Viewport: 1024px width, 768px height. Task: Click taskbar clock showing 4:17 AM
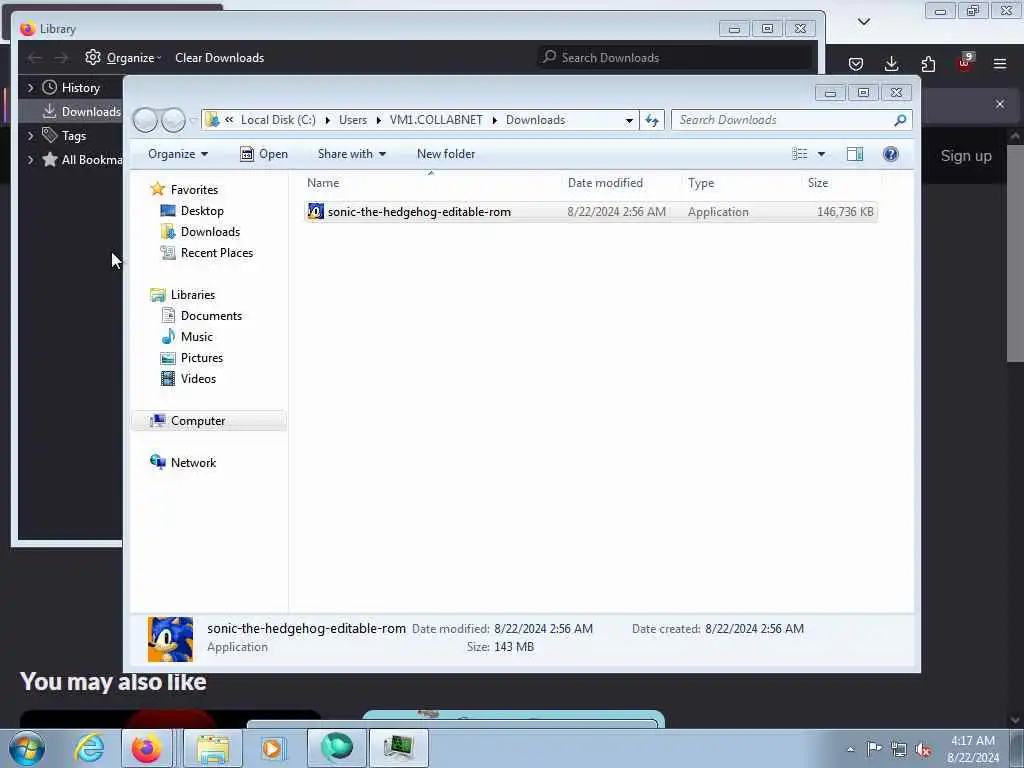(x=973, y=749)
